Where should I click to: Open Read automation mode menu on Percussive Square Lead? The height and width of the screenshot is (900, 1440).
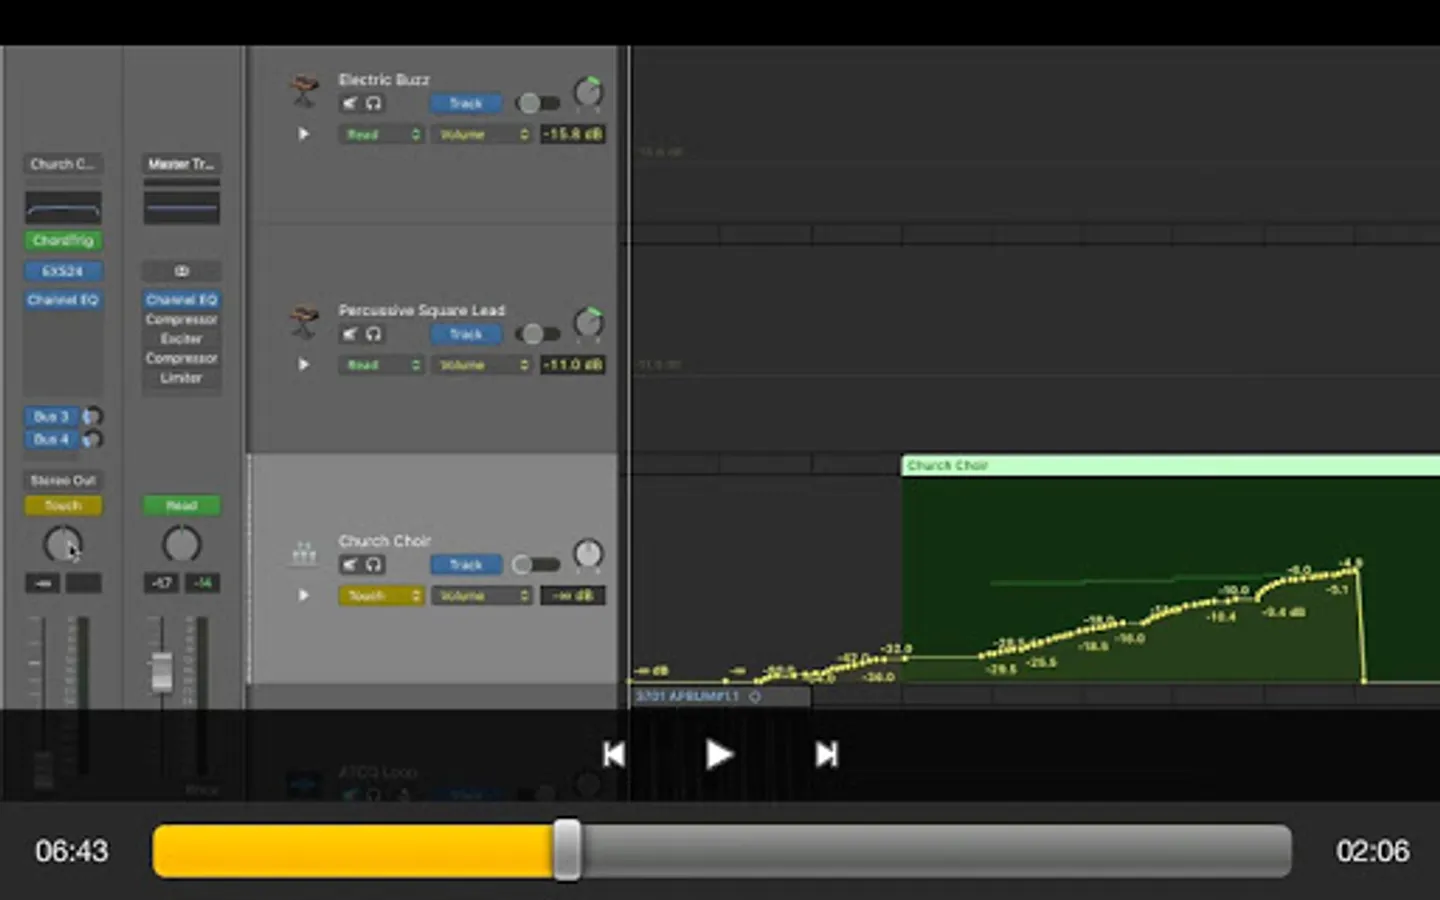point(381,365)
